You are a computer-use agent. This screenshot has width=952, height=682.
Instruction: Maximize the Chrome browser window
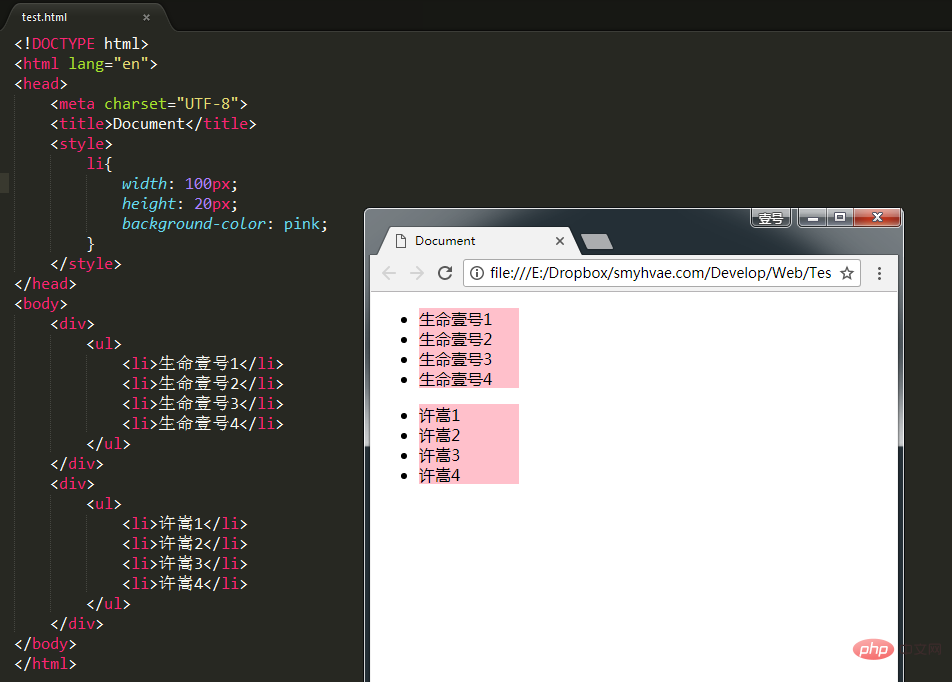coord(840,217)
